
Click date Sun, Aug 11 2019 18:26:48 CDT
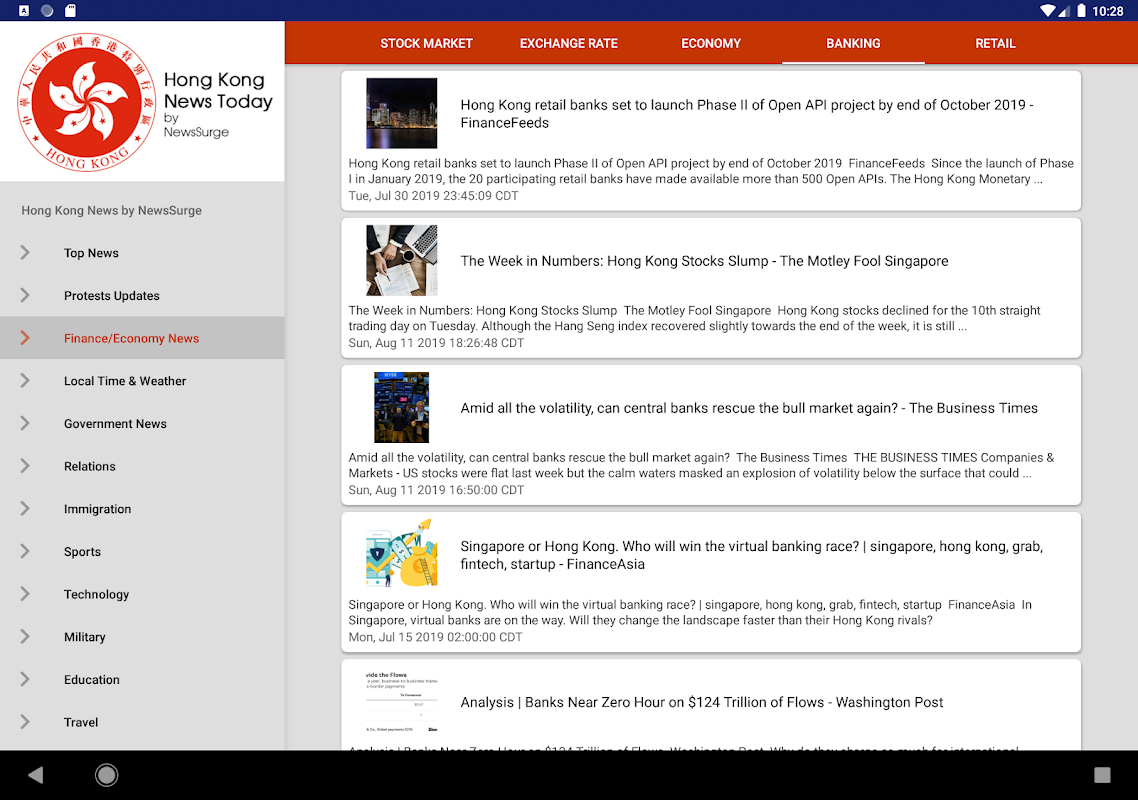click(436, 343)
